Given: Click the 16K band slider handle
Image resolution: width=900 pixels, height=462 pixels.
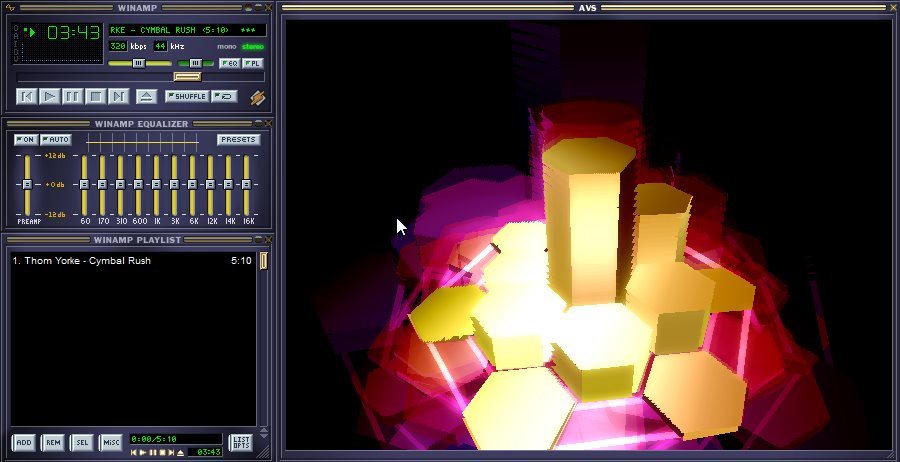Looking at the screenshot, I should click(246, 185).
